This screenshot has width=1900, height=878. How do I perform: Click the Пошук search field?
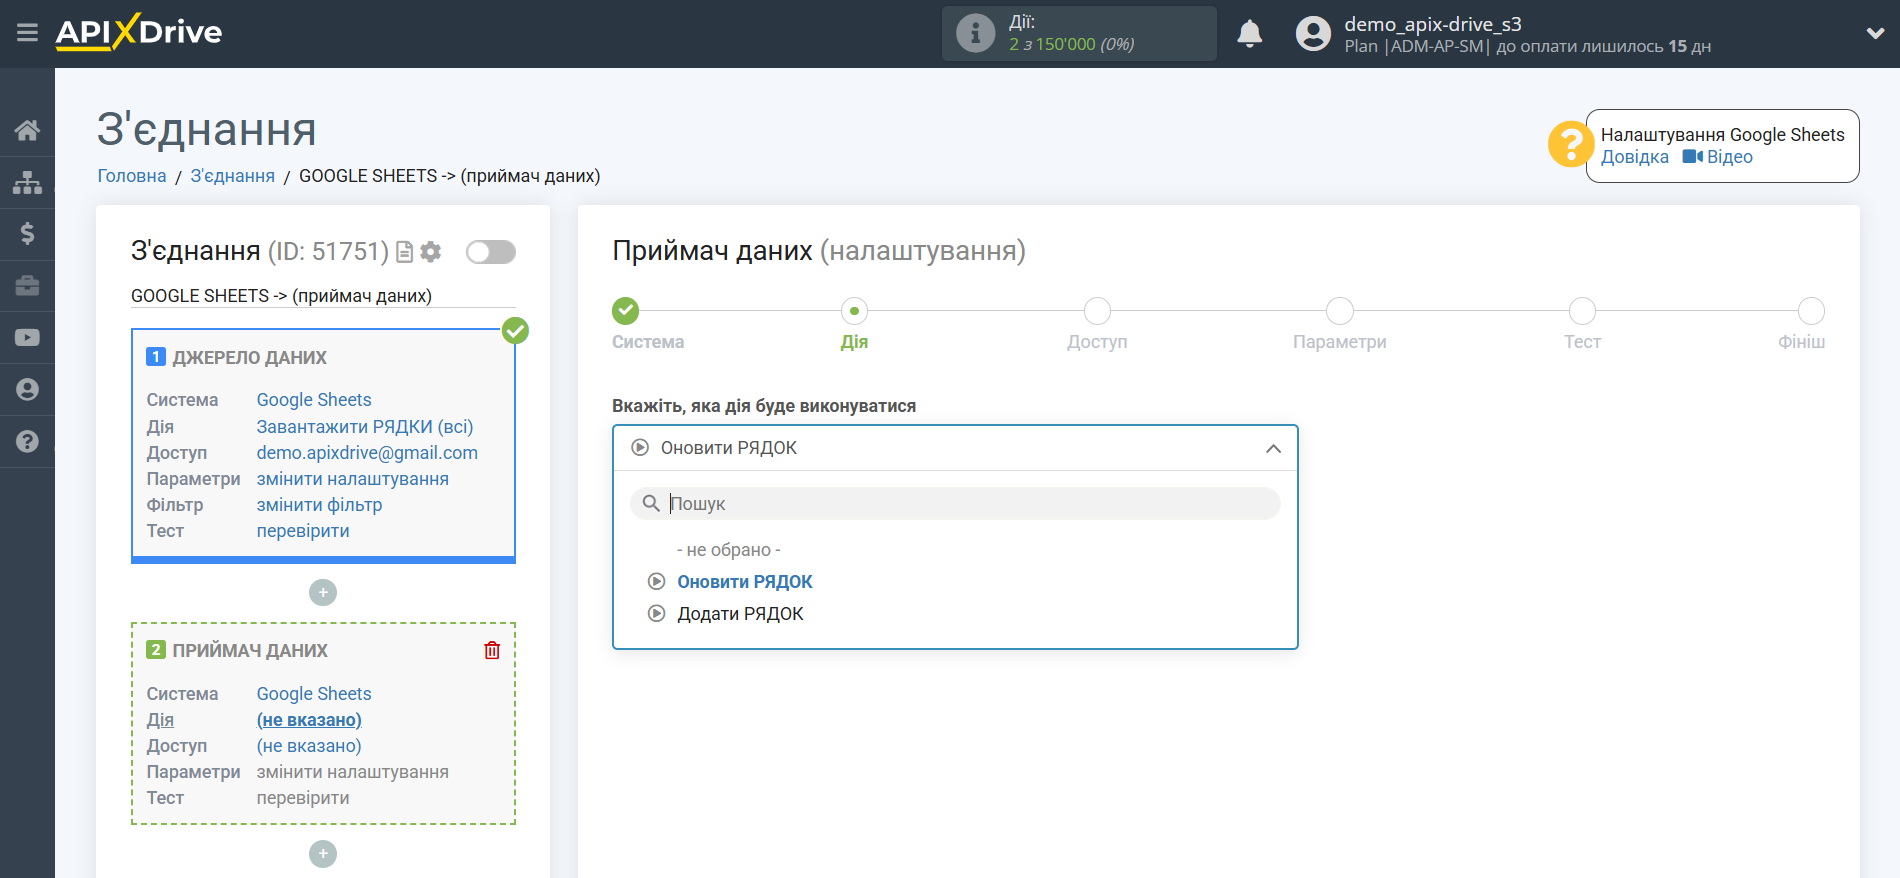click(955, 504)
